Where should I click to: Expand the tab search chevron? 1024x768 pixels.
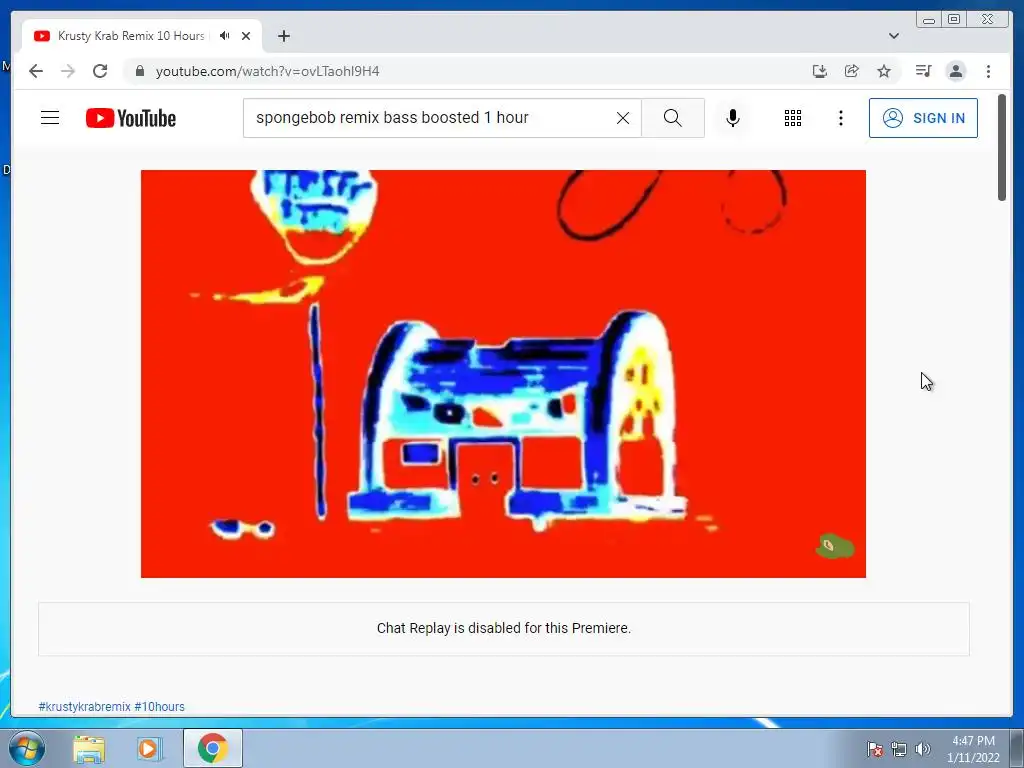coord(894,36)
